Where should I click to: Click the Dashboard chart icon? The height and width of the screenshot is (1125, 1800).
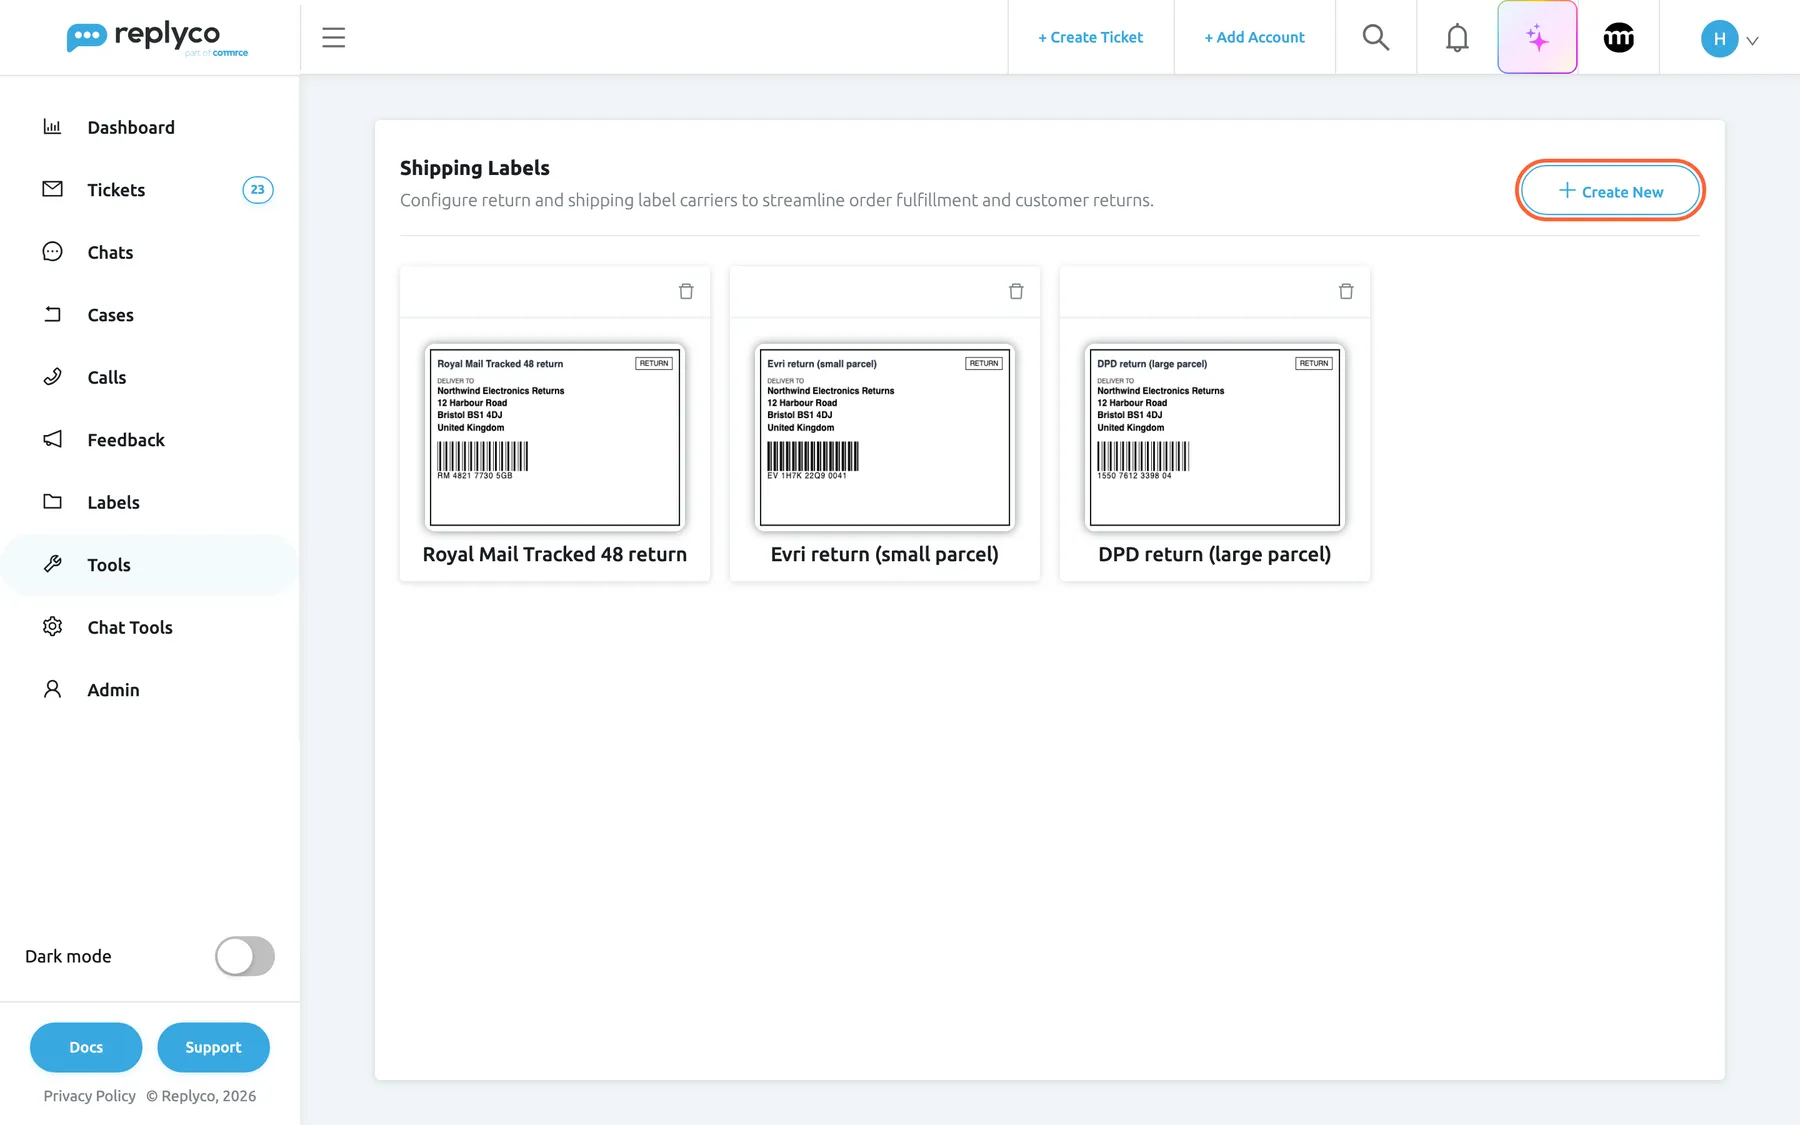[52, 127]
